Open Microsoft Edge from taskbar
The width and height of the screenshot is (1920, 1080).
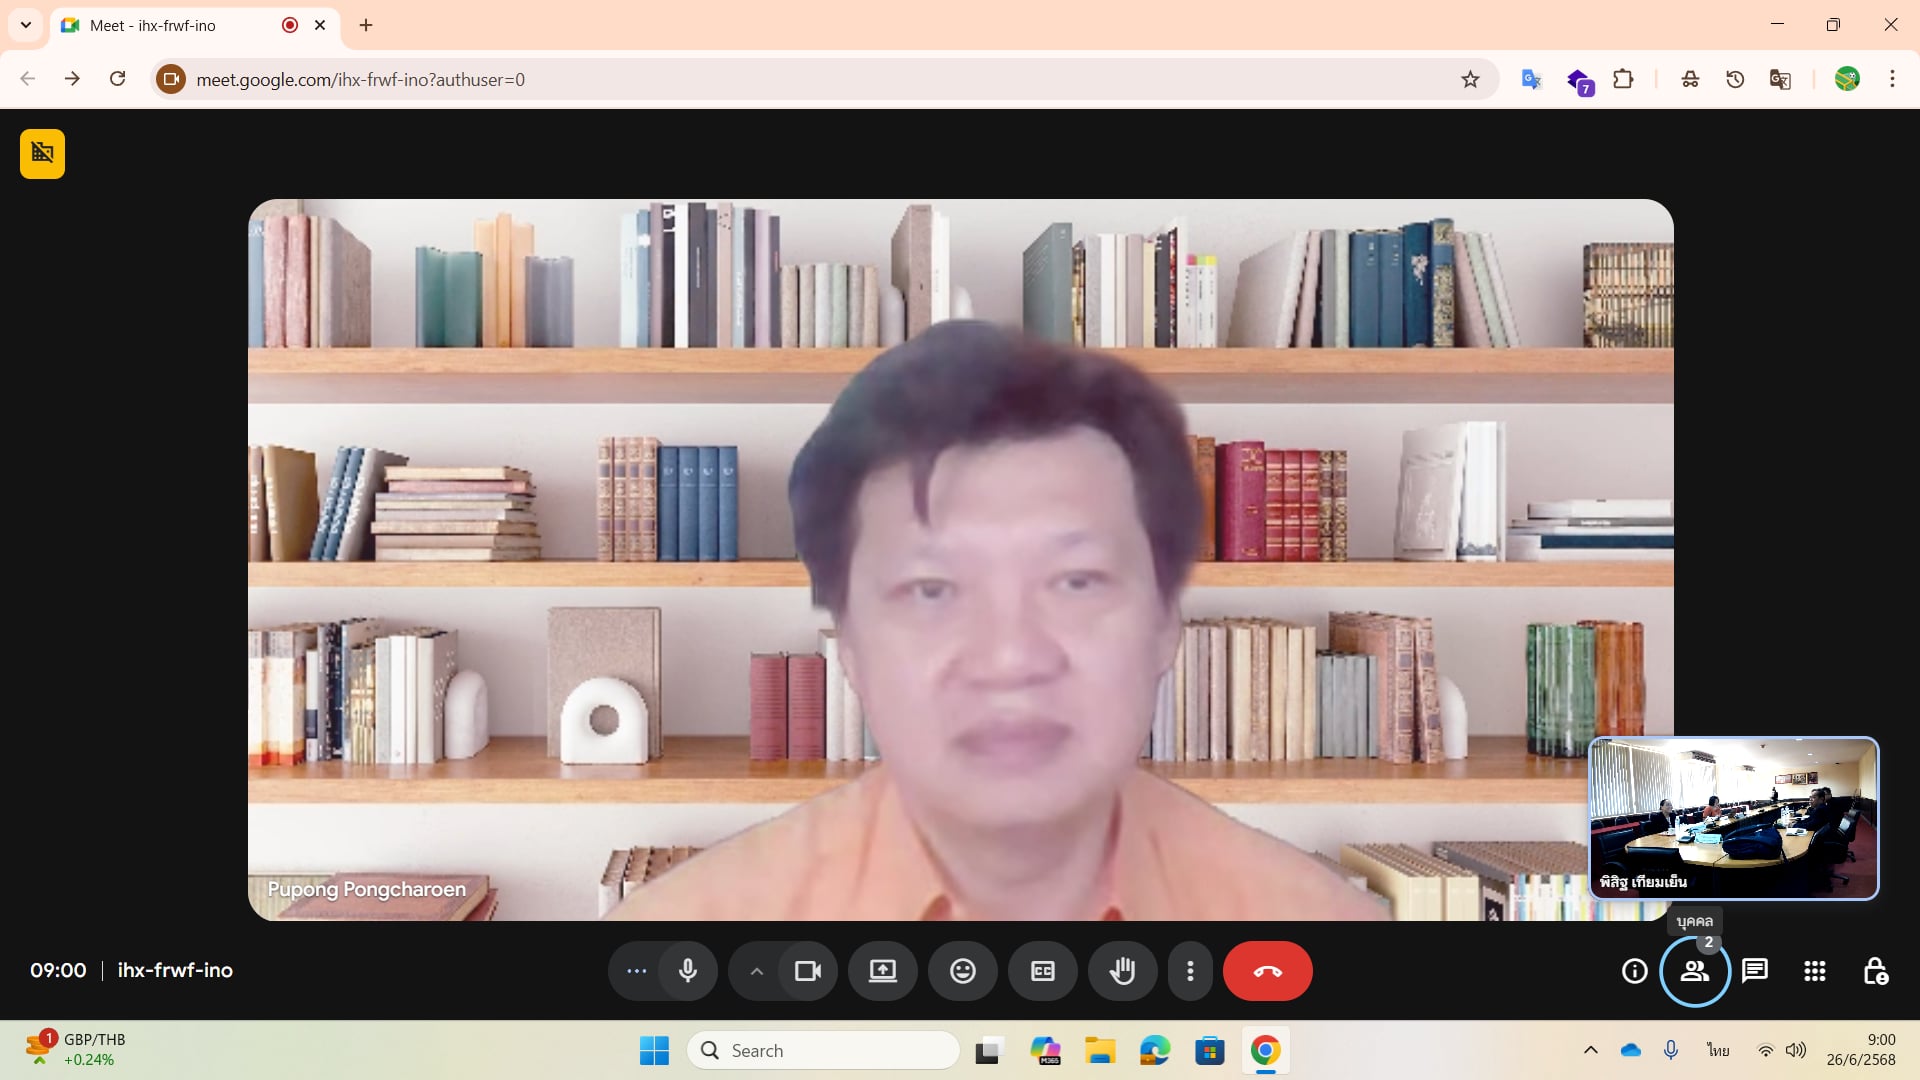(1155, 1050)
